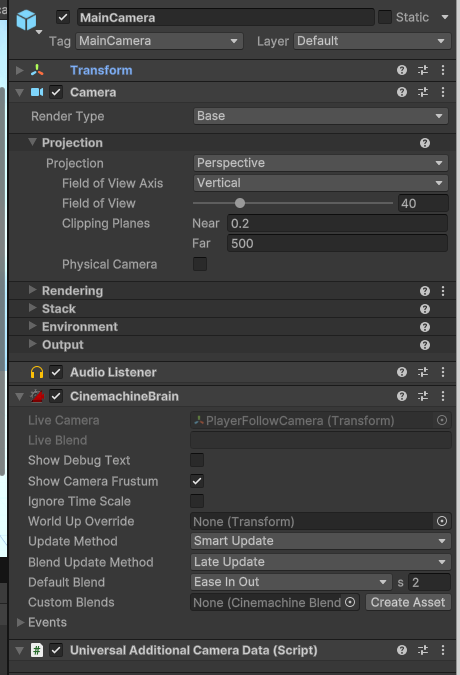Open help for Universal Additional Camera Data
The image size is (460, 675).
pos(402,650)
